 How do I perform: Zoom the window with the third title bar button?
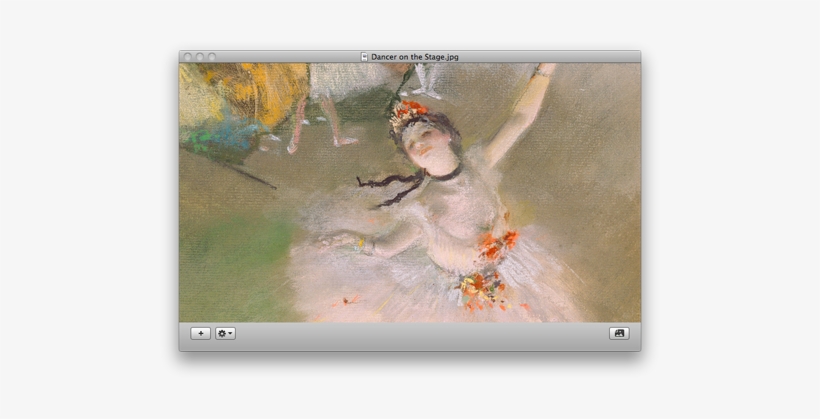click(212, 56)
